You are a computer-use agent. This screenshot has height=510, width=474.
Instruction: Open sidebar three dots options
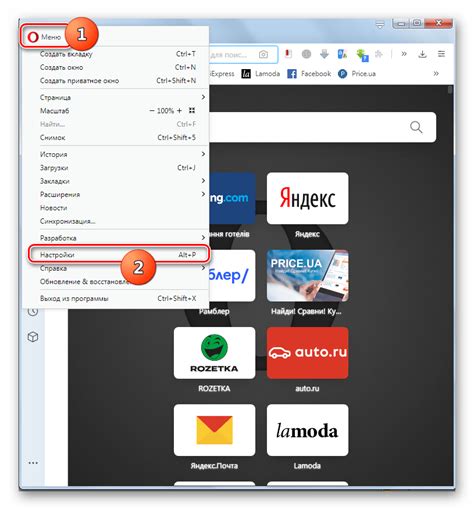pos(33,463)
